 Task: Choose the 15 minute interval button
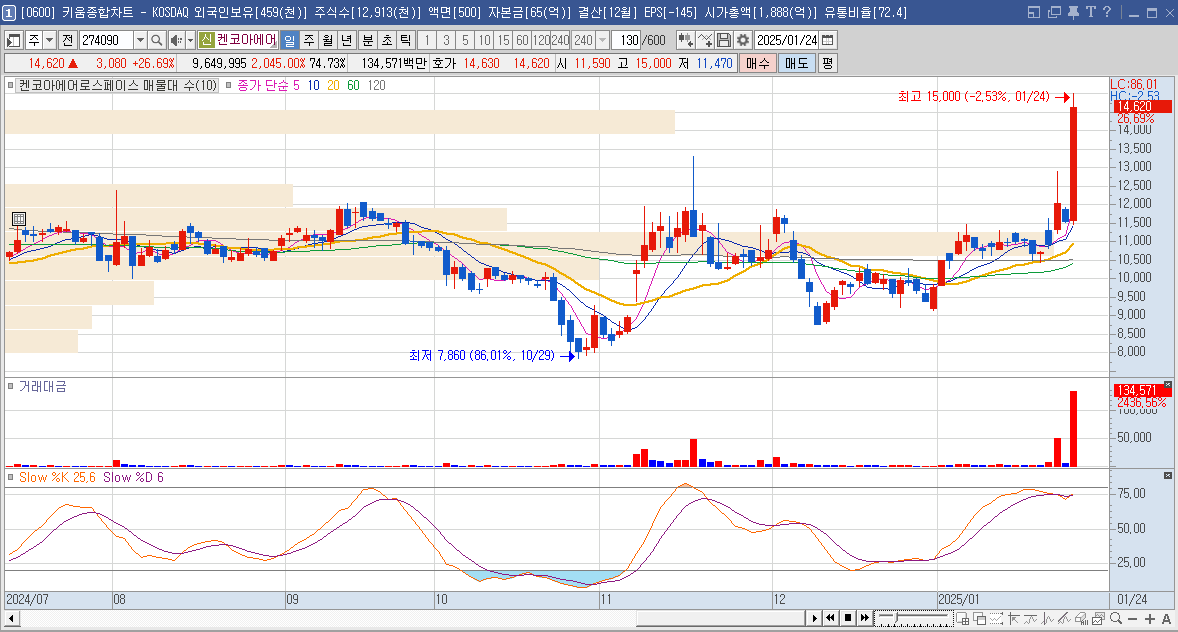pos(503,40)
